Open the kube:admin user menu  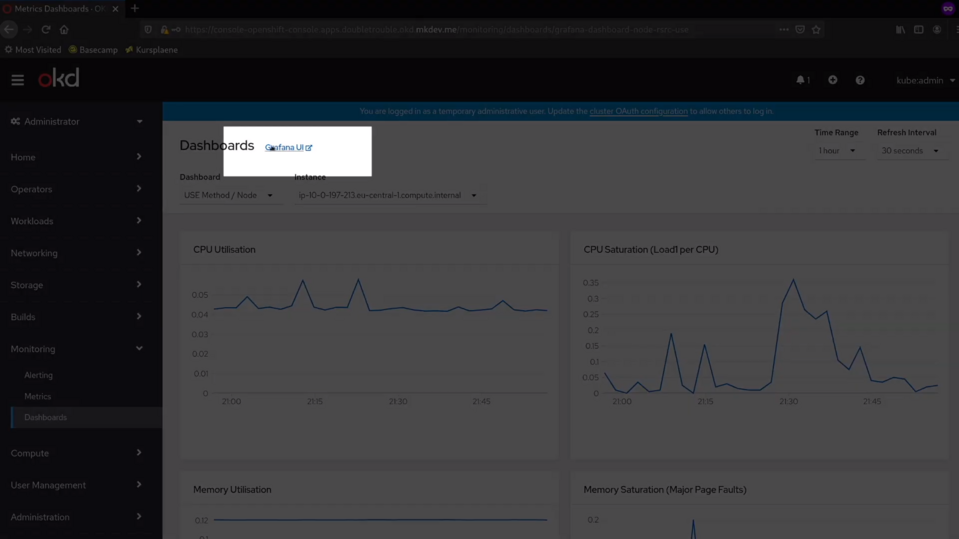pos(925,80)
